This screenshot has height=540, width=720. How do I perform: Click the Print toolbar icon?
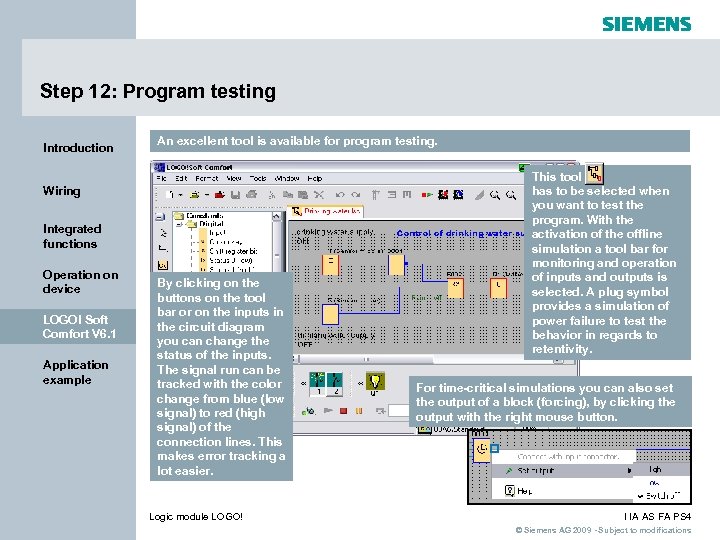click(252, 195)
